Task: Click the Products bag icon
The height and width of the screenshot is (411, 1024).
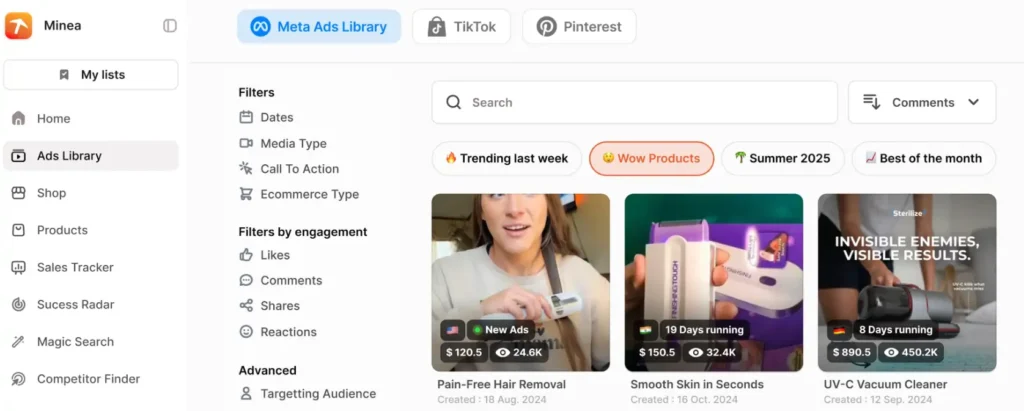Action: click(18, 230)
